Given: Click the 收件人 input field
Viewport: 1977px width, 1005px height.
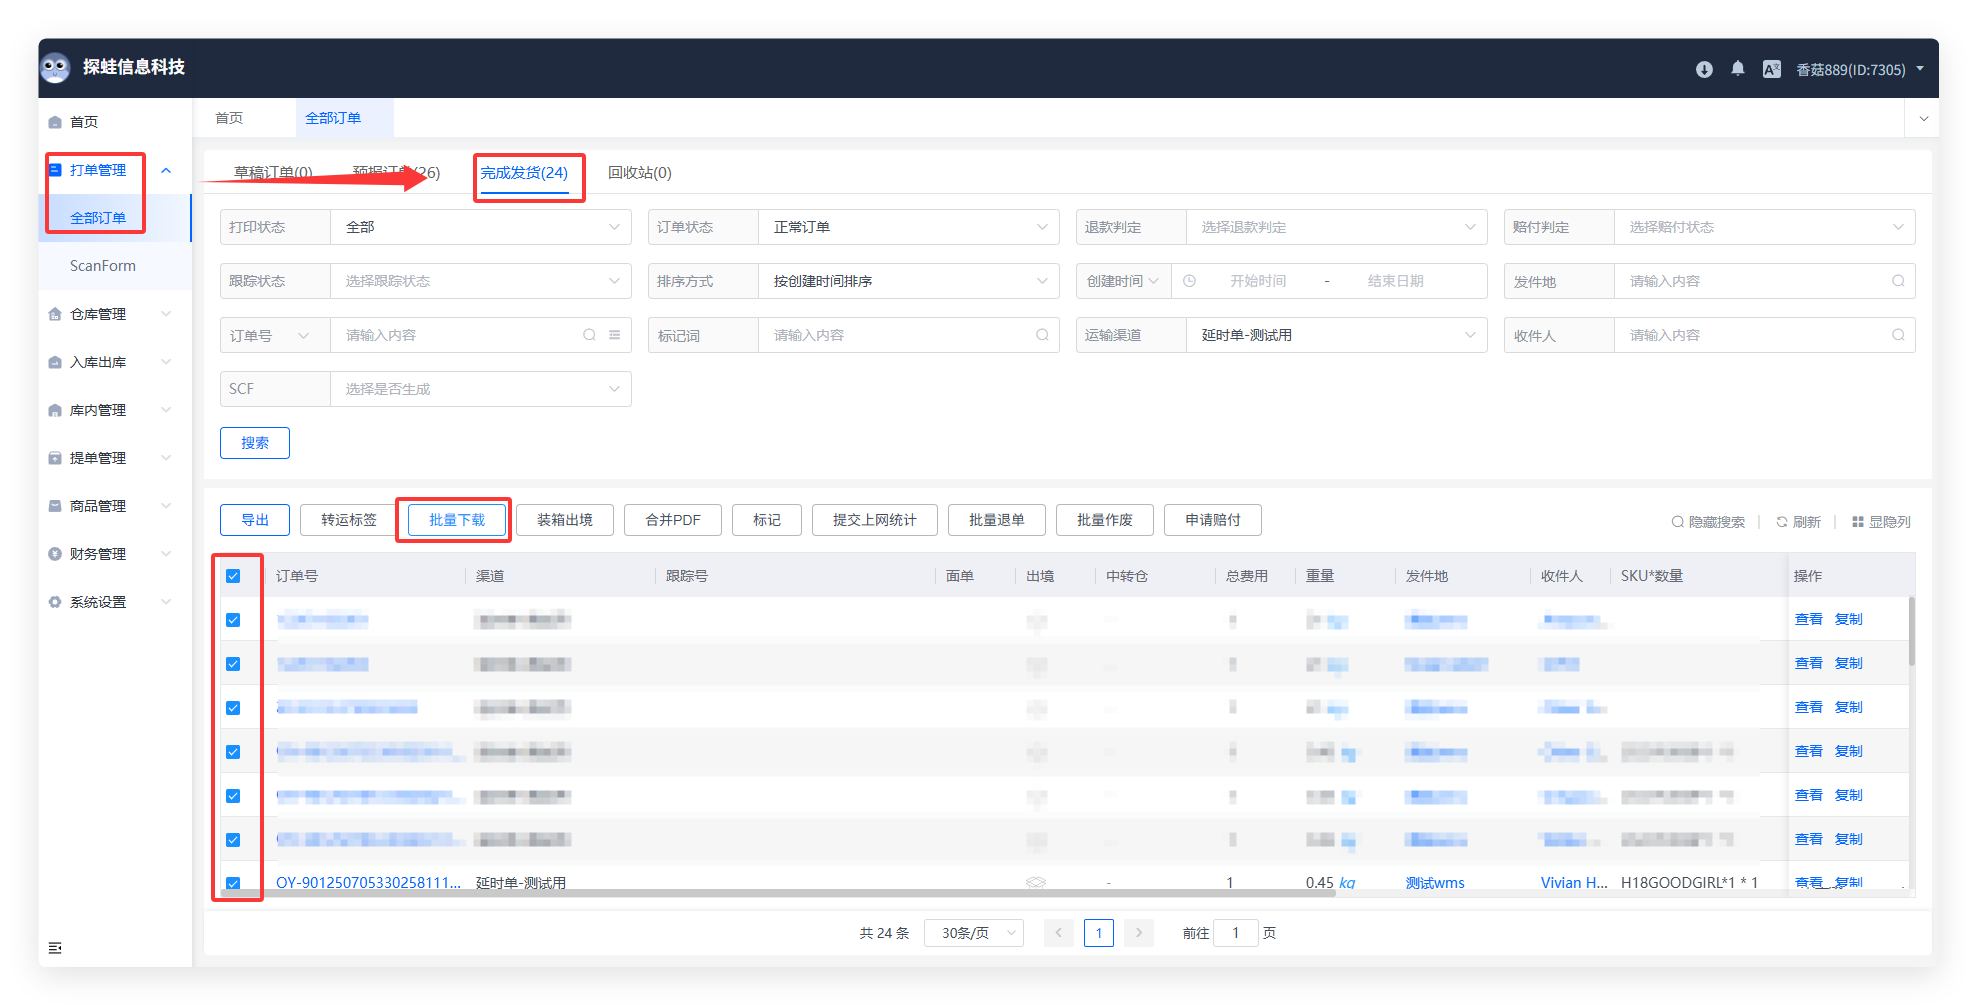Looking at the screenshot, I should (x=1755, y=335).
